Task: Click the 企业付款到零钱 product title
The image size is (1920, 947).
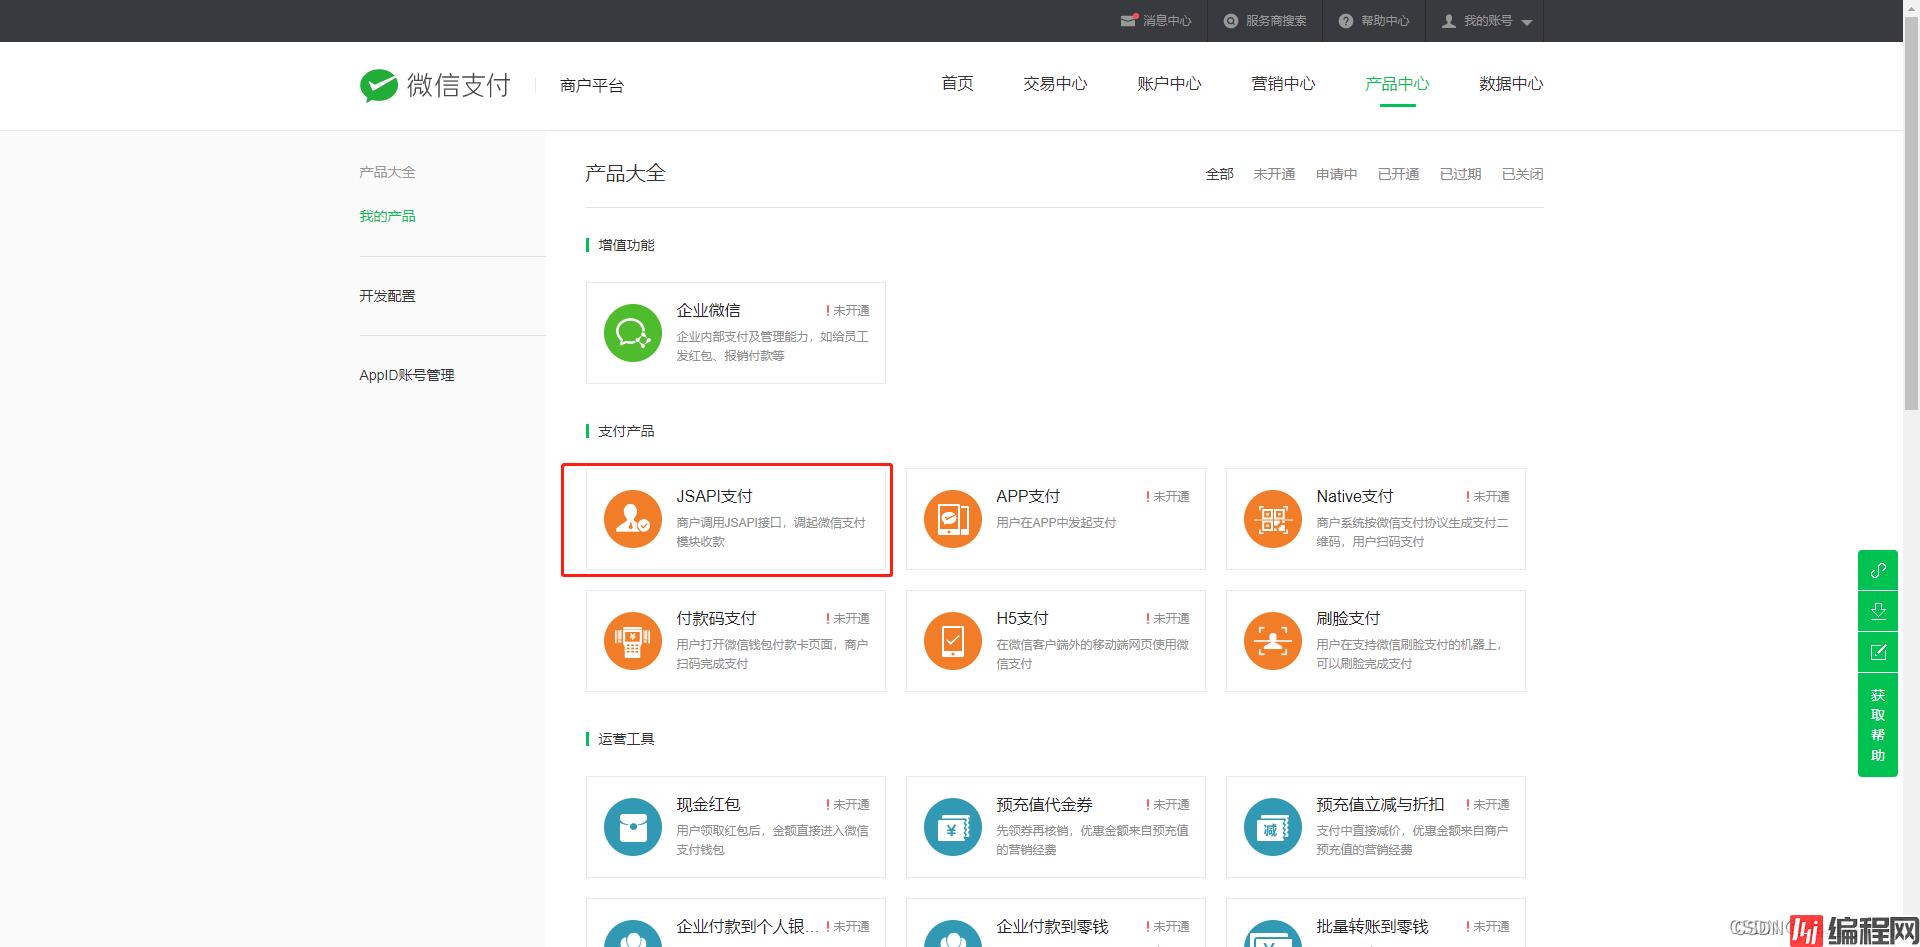Action: point(1052,926)
